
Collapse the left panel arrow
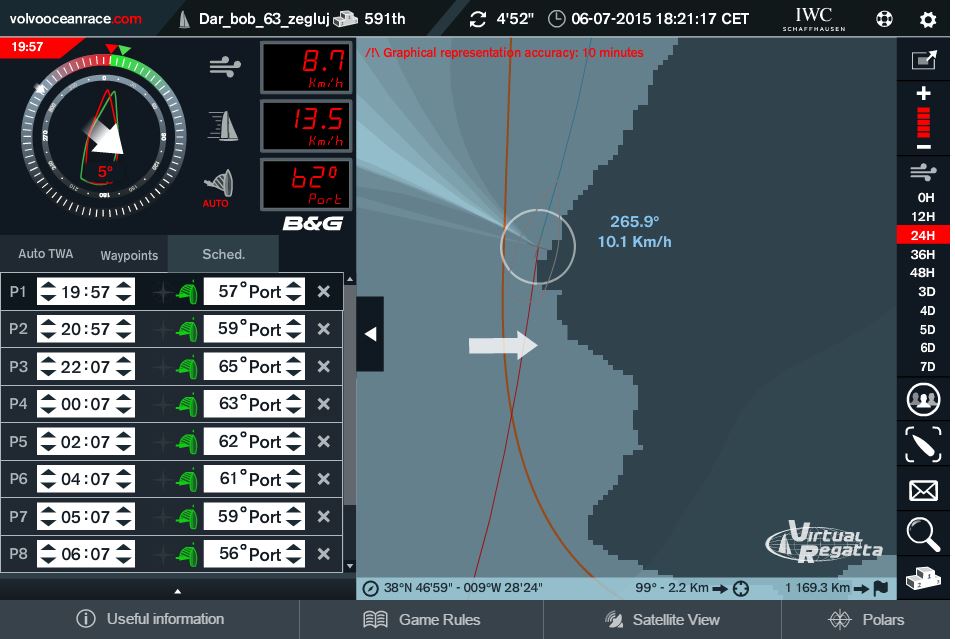(x=370, y=334)
